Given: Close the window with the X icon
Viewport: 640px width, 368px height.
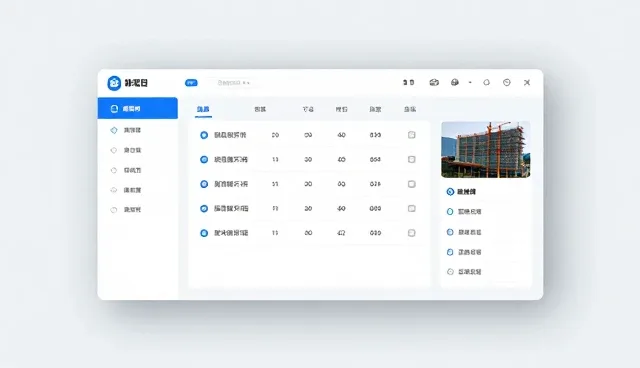Looking at the screenshot, I should pyautogui.click(x=527, y=82).
